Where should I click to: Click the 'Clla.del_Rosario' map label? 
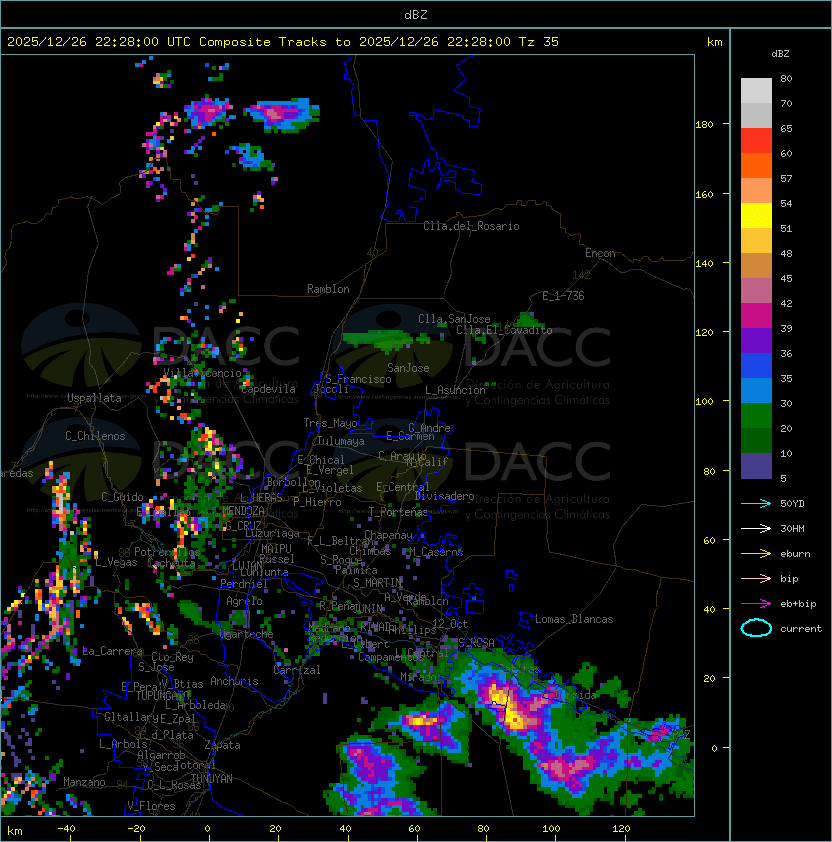tap(471, 226)
